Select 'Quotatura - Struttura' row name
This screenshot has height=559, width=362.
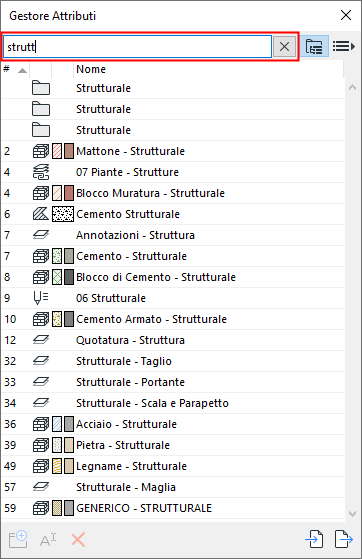[130, 340]
